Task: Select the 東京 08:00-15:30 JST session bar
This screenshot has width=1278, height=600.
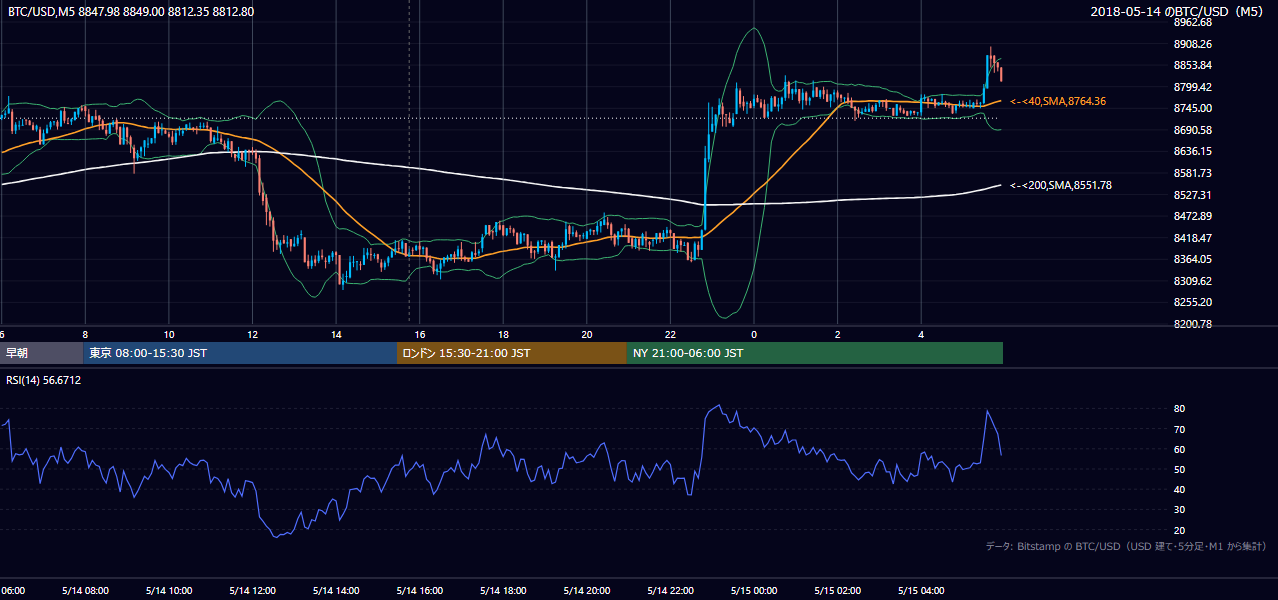Action: coord(239,353)
